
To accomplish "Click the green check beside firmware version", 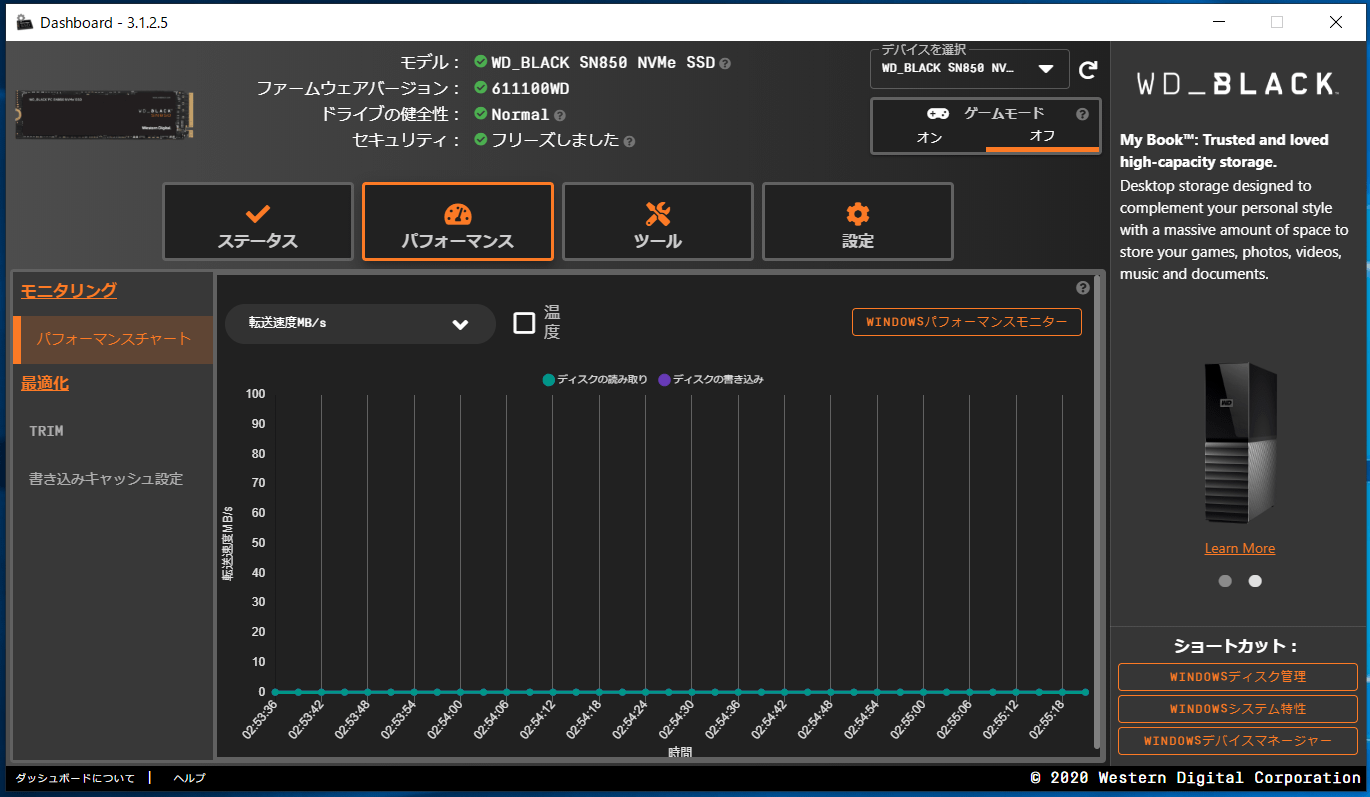I will coord(481,88).
